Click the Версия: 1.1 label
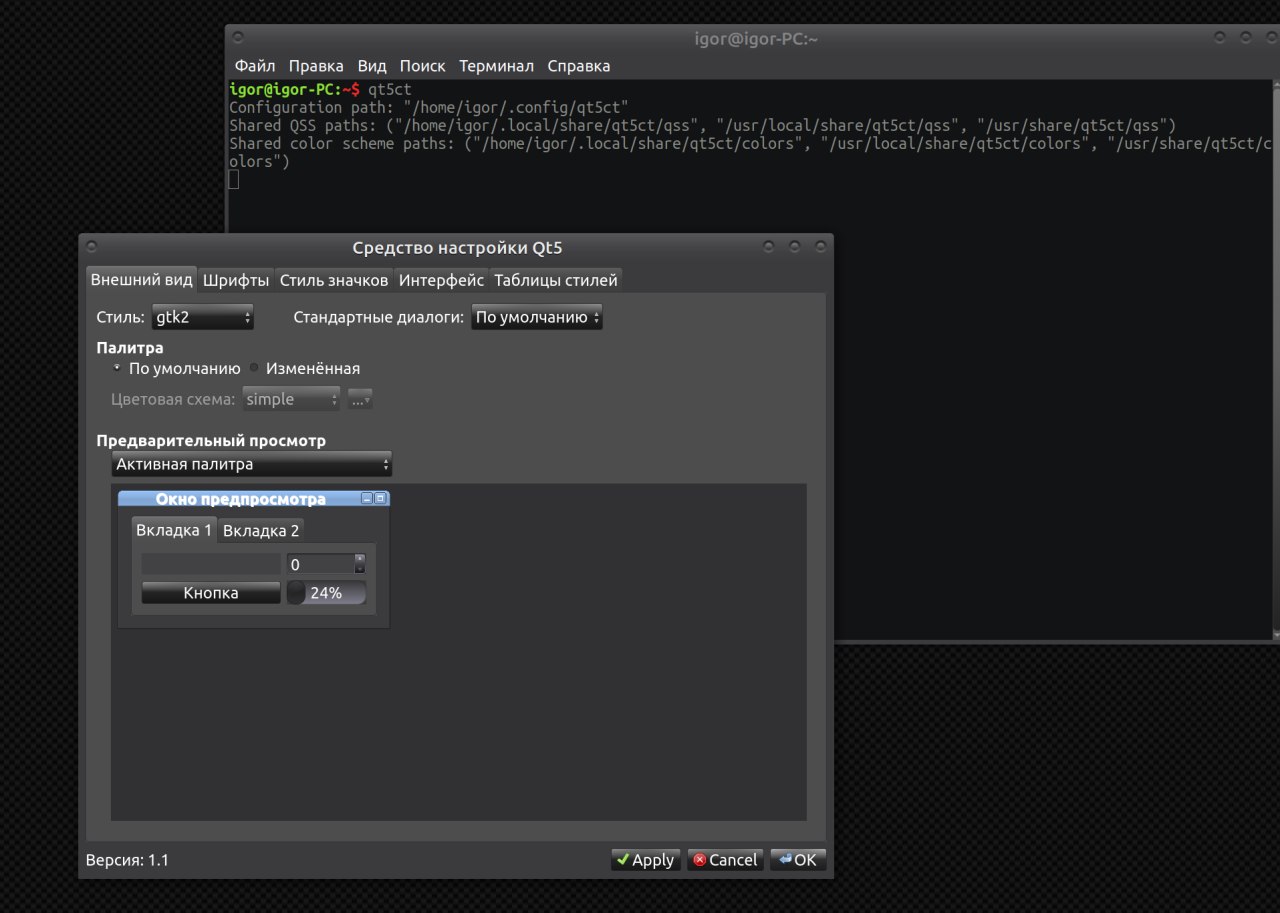Screen dimensions: 1280x913 tap(127, 860)
